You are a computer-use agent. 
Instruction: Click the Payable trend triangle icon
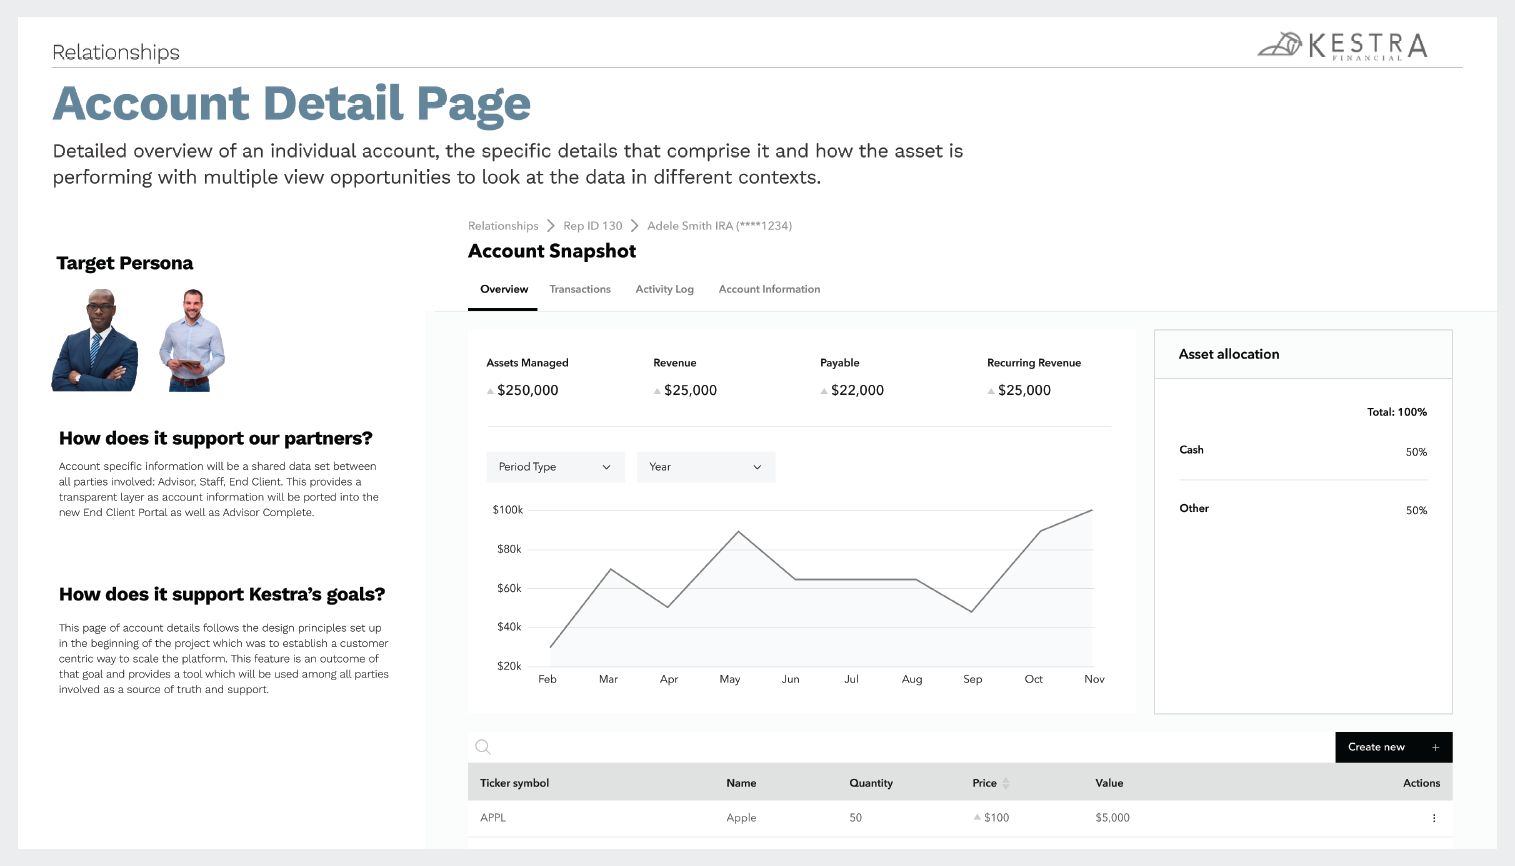click(x=823, y=391)
